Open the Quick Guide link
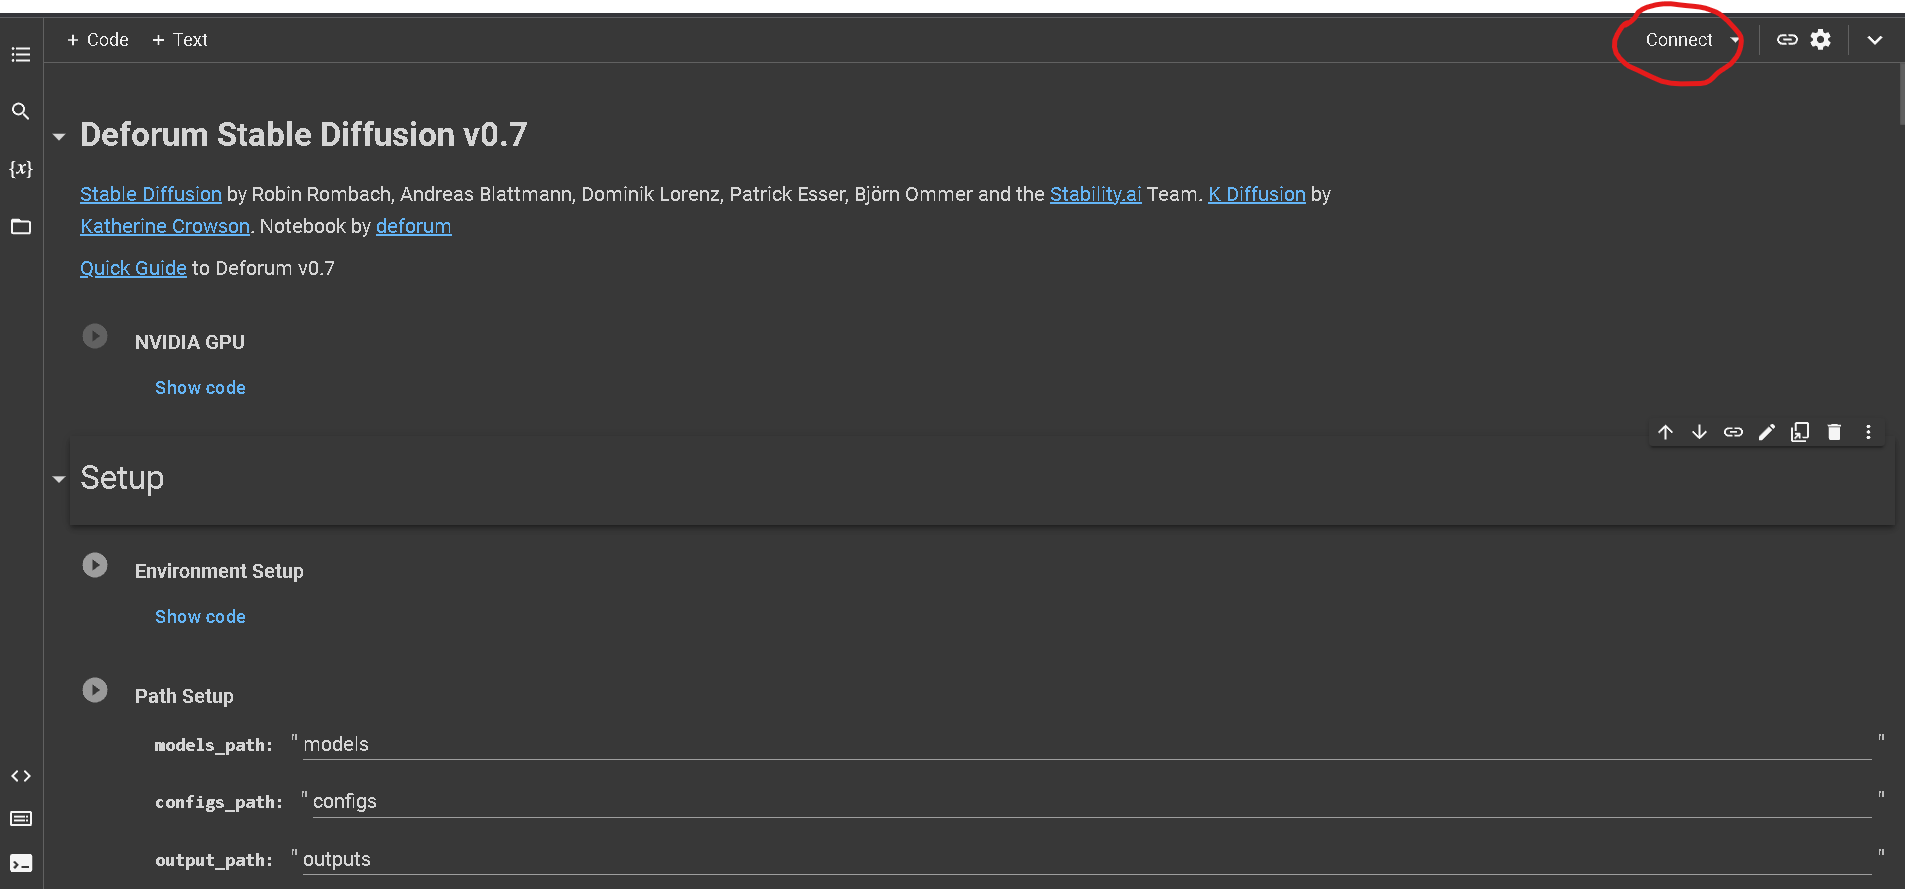 coord(133,268)
